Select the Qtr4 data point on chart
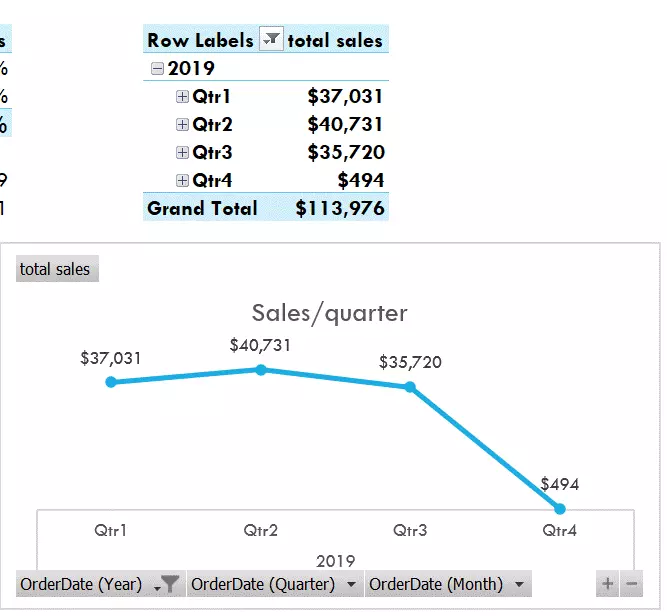Viewport: 667px width, 616px height. [559, 510]
